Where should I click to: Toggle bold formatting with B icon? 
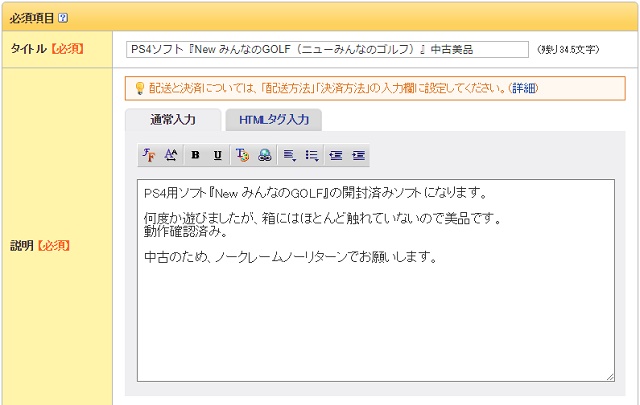pyautogui.click(x=196, y=155)
